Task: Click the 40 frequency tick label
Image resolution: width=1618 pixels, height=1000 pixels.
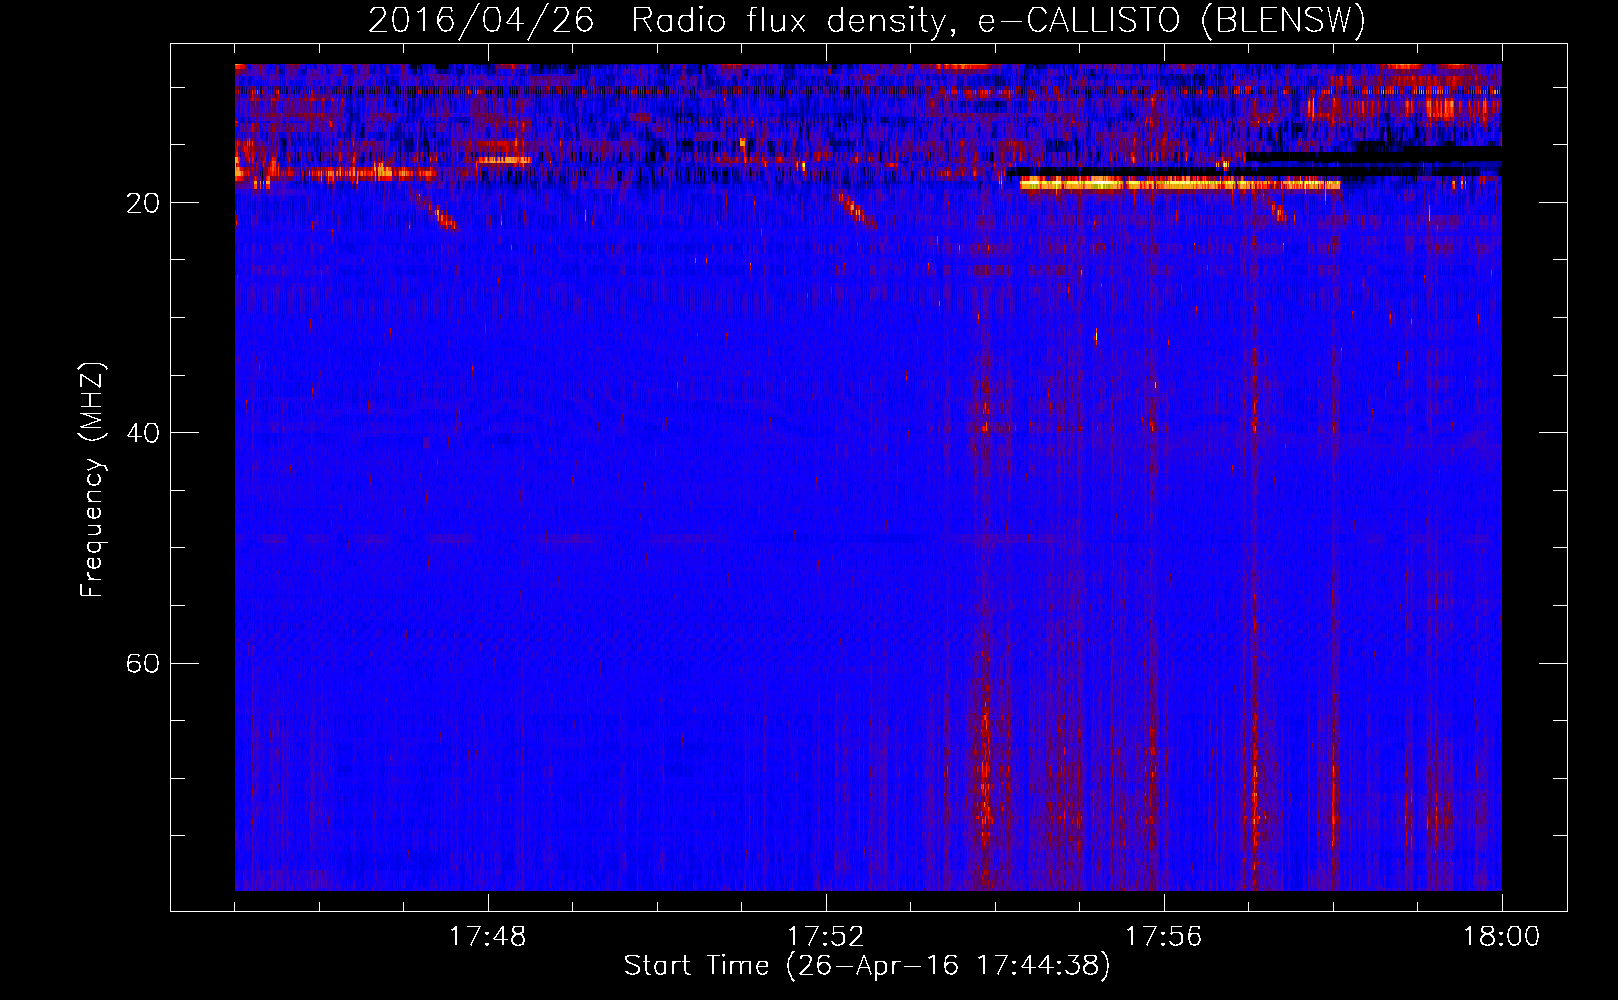Action: point(143,433)
